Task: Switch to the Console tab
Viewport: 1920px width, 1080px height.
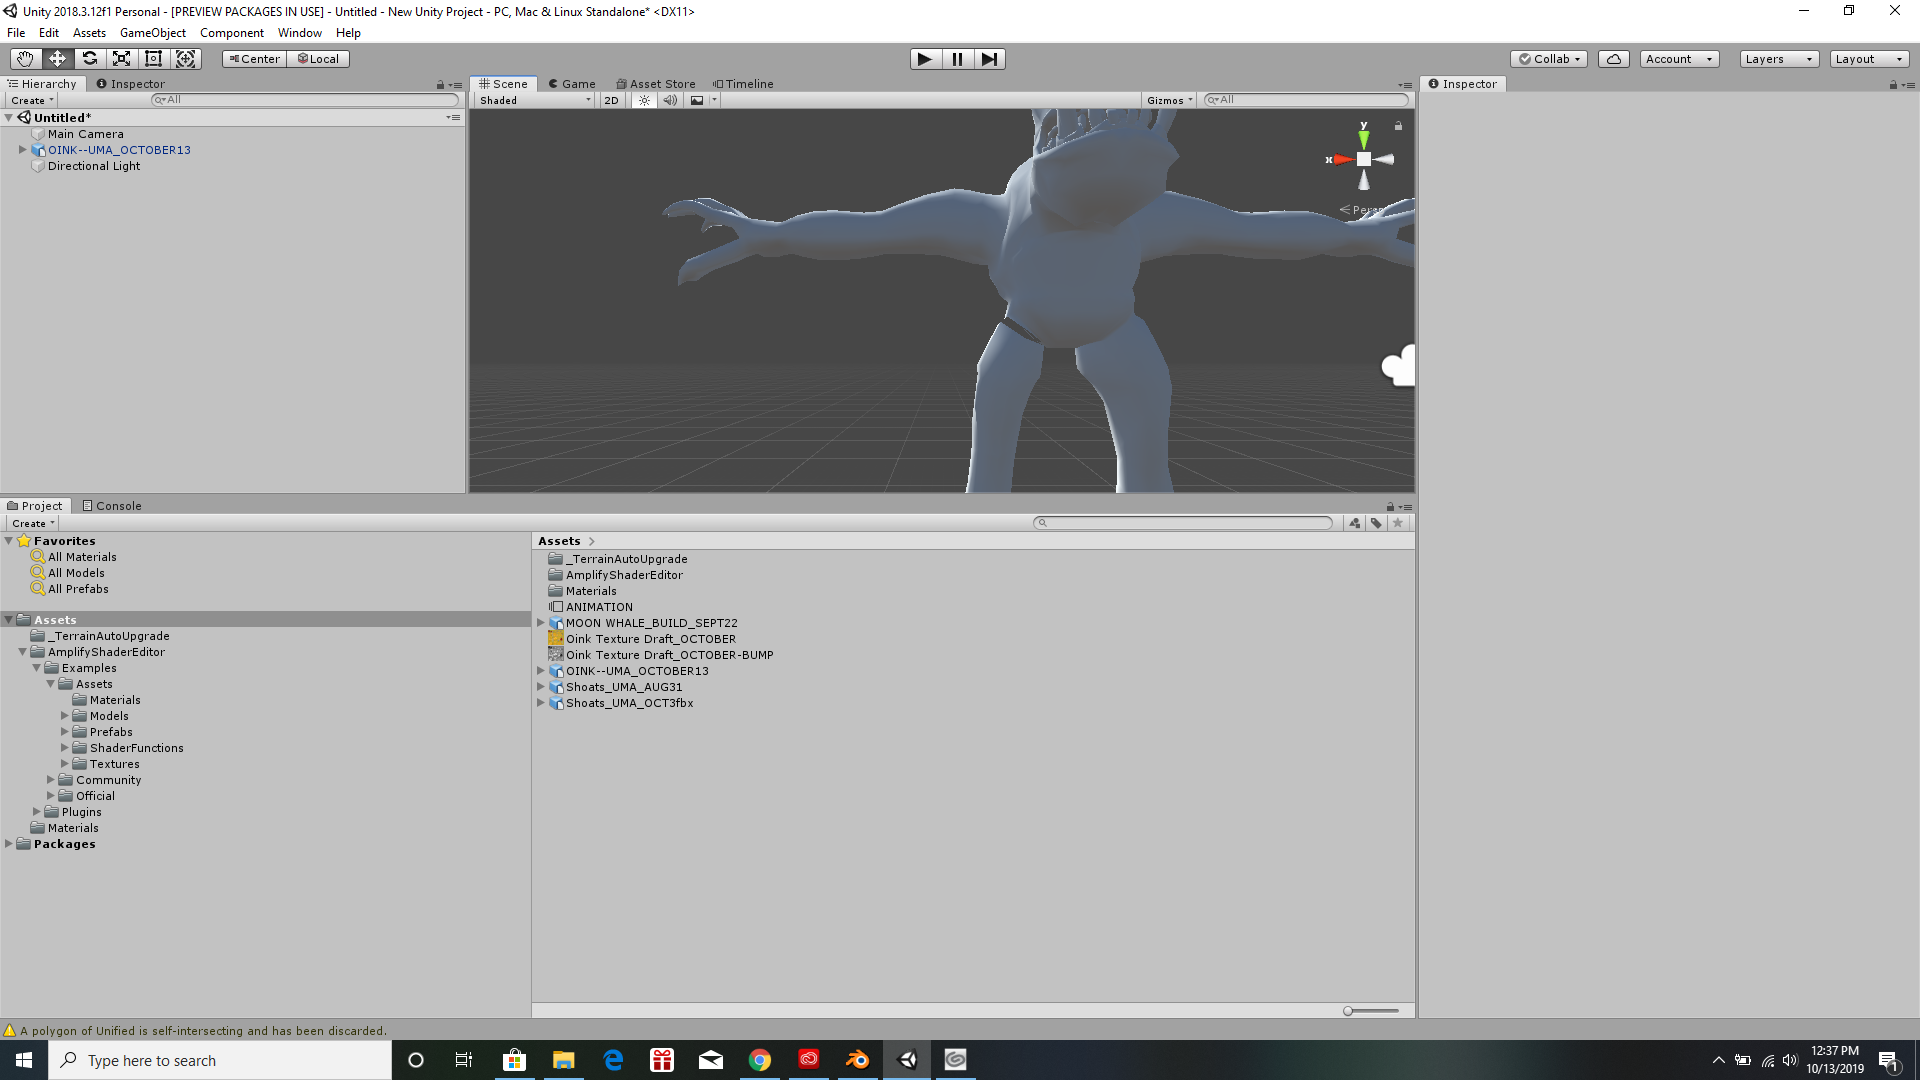Action: pyautogui.click(x=111, y=506)
